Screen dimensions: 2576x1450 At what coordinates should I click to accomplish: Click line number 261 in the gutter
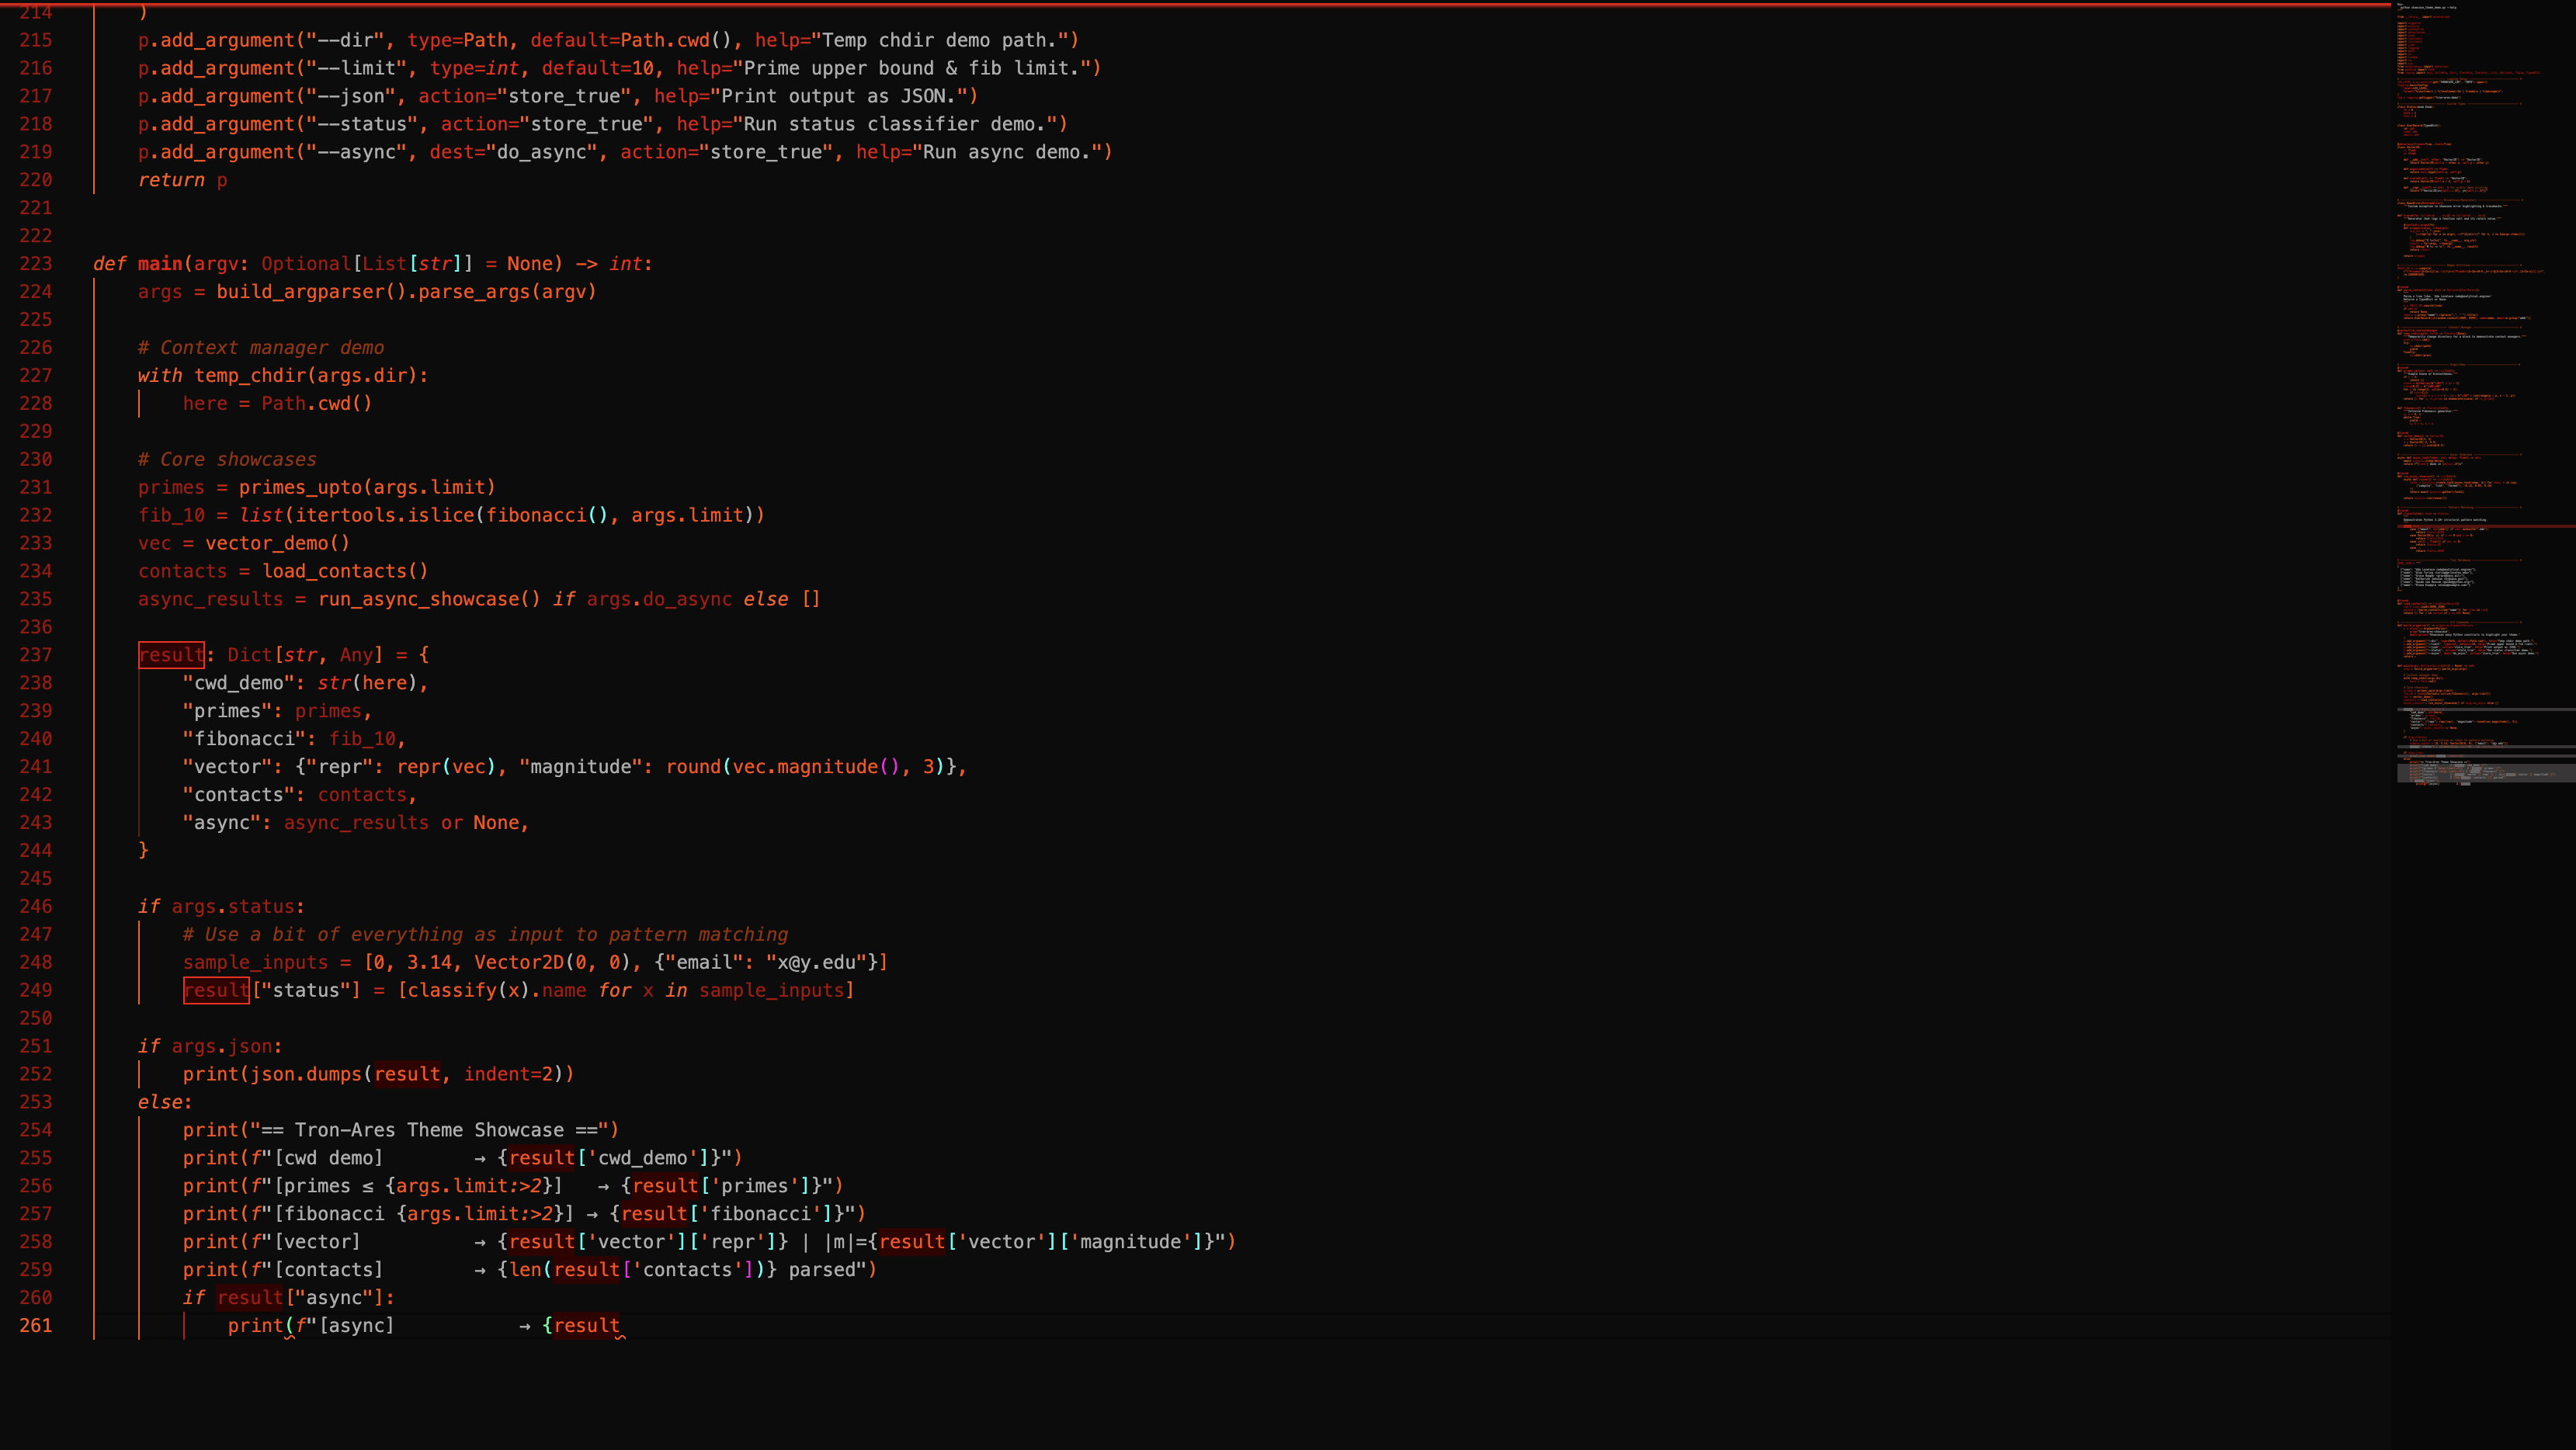point(36,1325)
